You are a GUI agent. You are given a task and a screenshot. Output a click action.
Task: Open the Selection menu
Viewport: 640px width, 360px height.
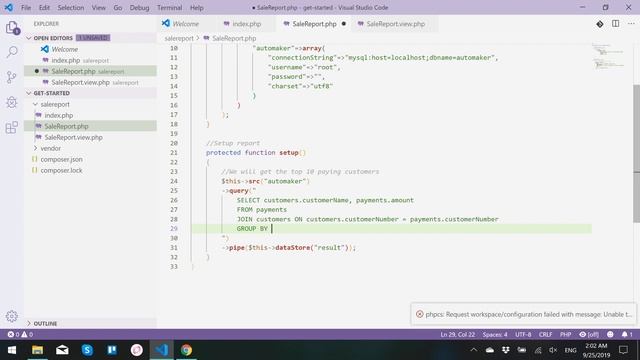click(x=71, y=7)
